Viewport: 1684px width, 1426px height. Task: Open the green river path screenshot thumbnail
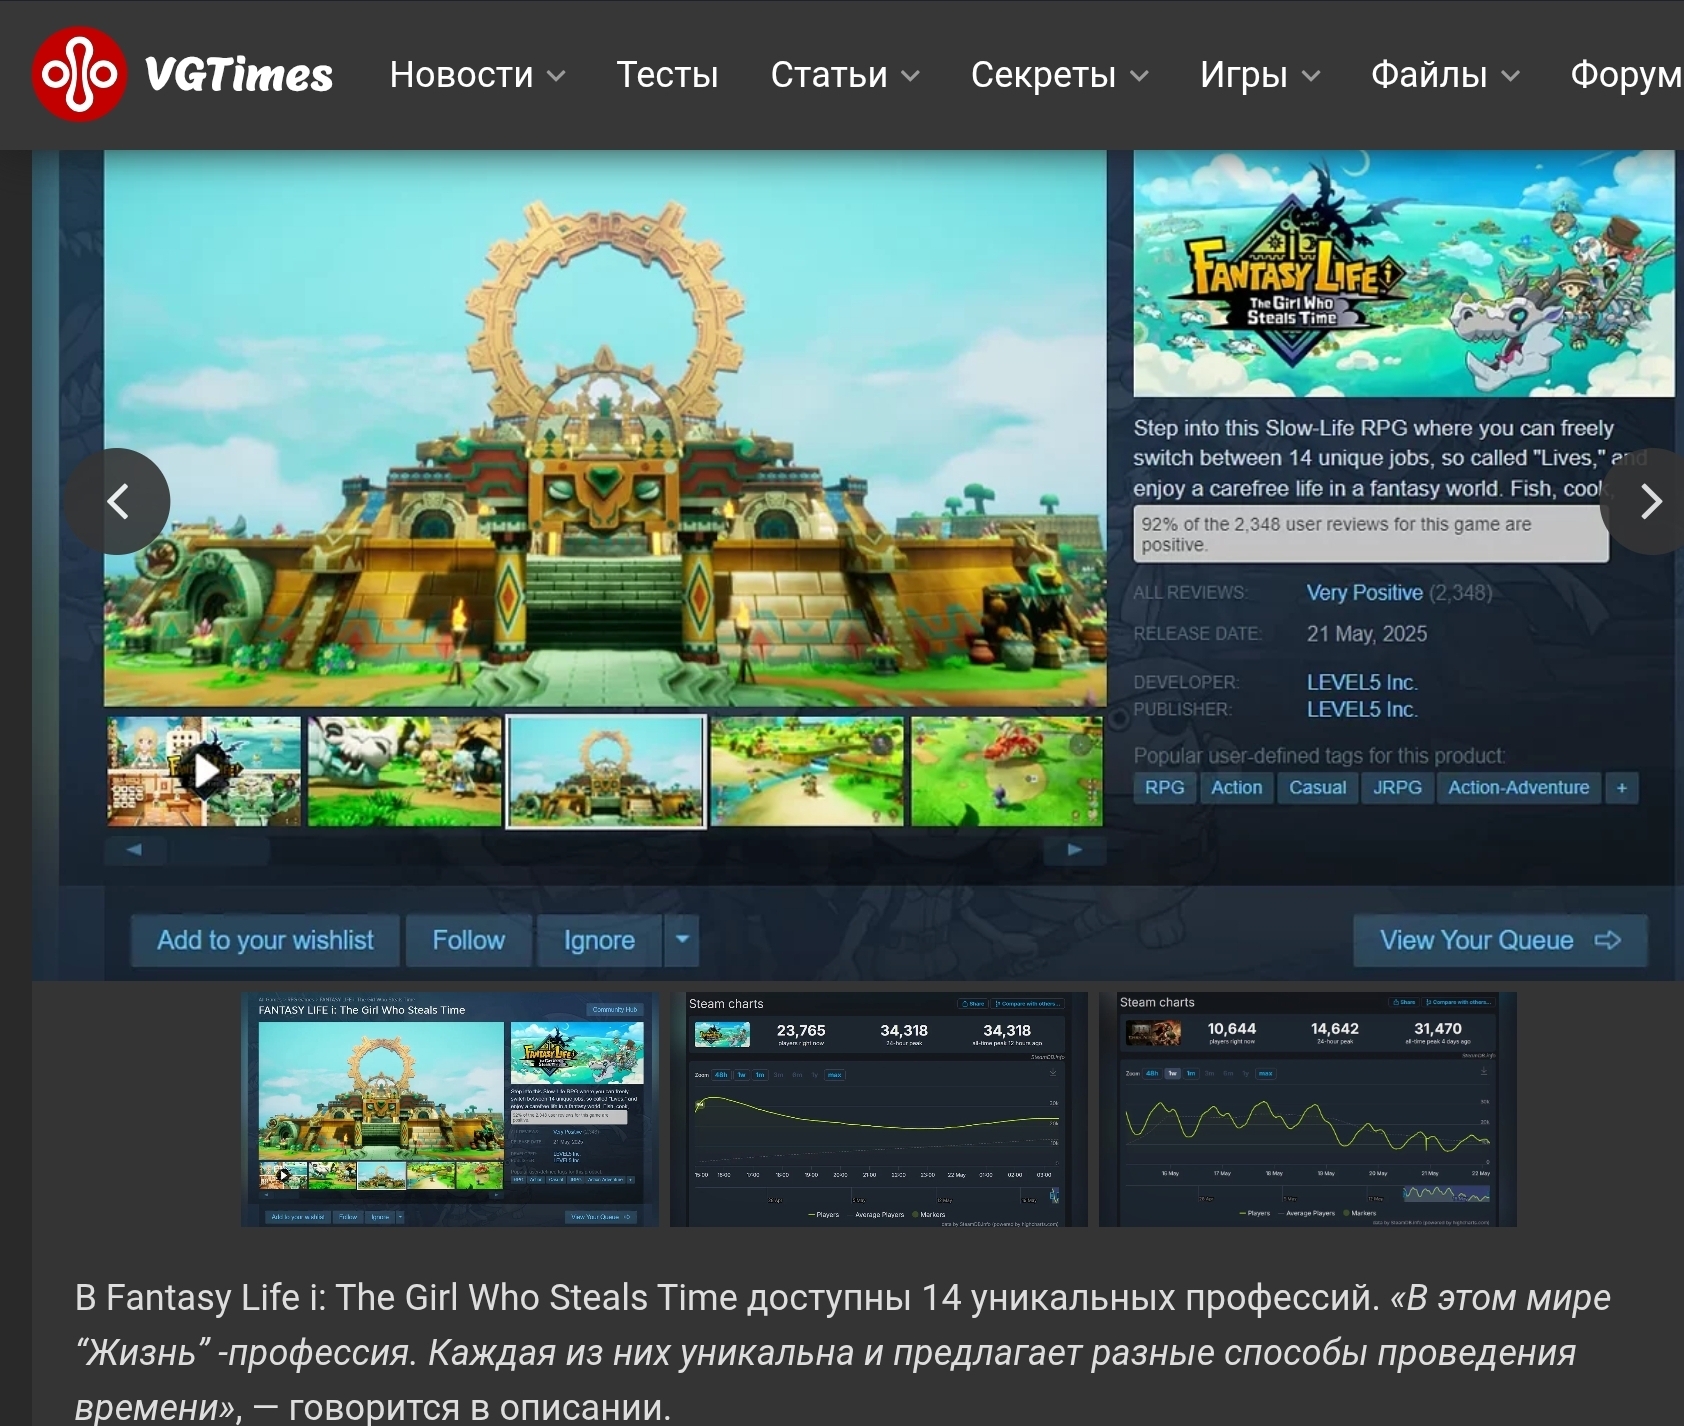(807, 771)
